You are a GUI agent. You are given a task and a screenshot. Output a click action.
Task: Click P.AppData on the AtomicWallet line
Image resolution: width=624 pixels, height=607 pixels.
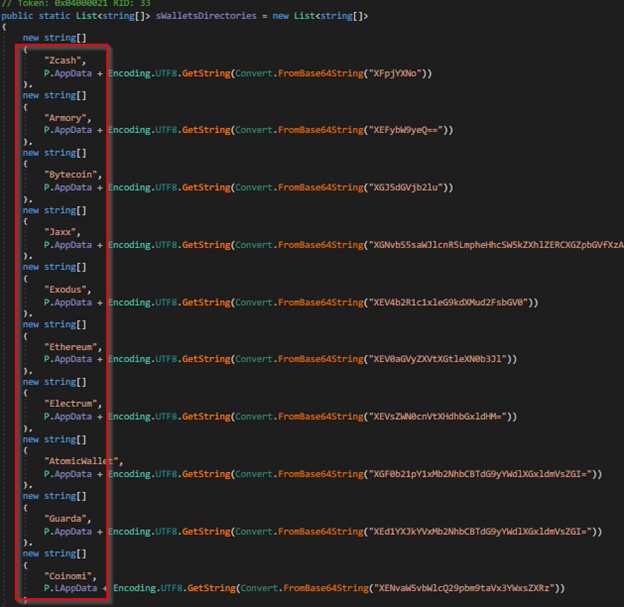click(68, 474)
